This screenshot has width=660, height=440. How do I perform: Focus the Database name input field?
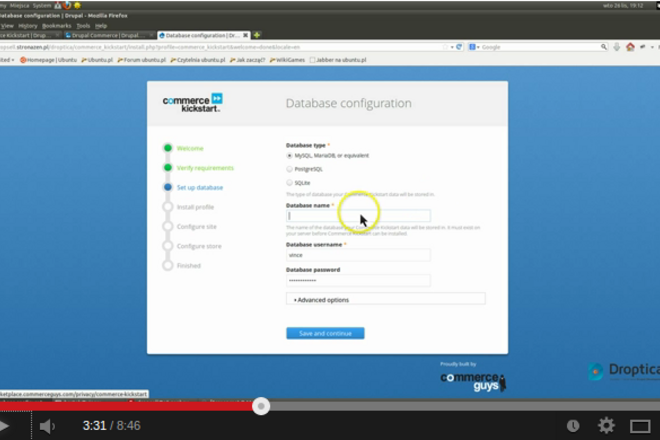[358, 216]
